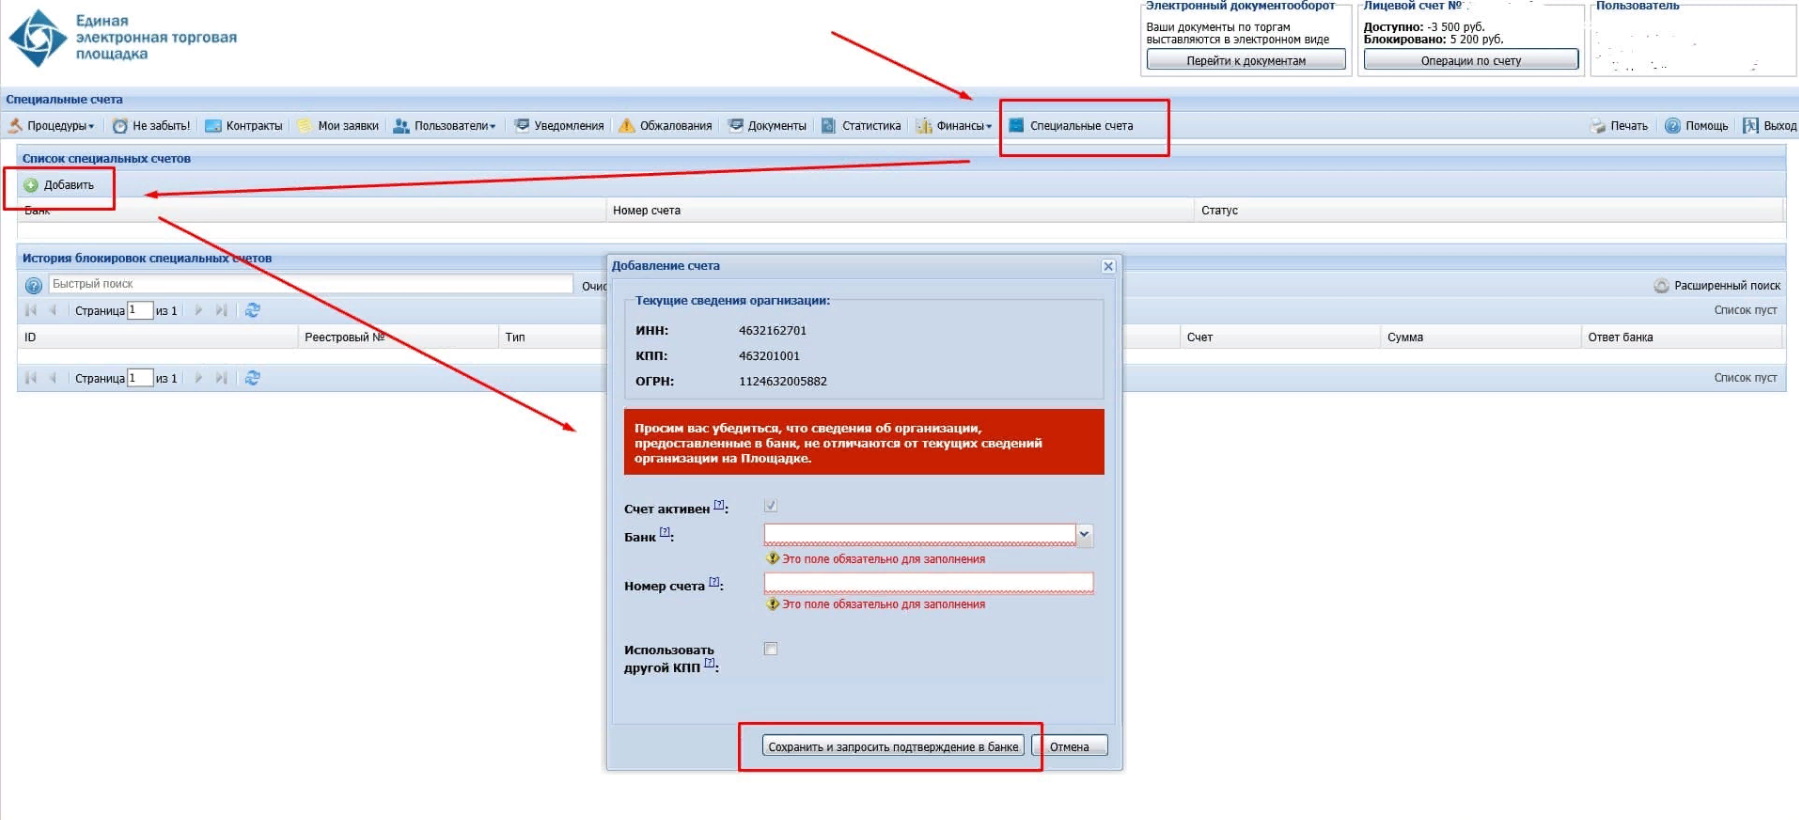This screenshot has height=820, width=1799.
Task: Click the Номер счета input field
Action: (x=928, y=583)
